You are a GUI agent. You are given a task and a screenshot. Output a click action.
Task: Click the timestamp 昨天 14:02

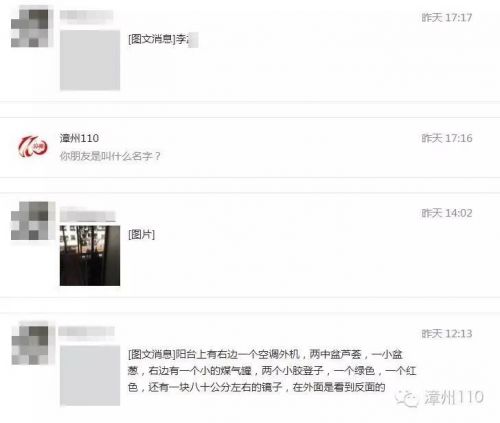coord(447,213)
